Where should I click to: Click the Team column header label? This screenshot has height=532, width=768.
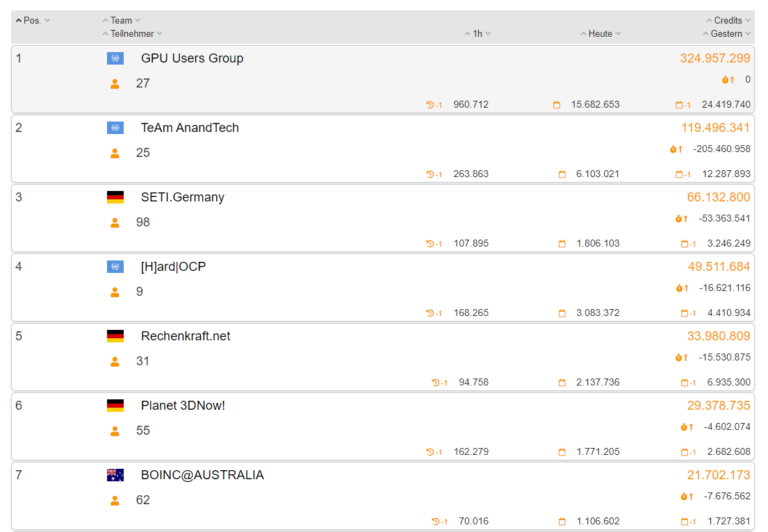pyautogui.click(x=121, y=21)
